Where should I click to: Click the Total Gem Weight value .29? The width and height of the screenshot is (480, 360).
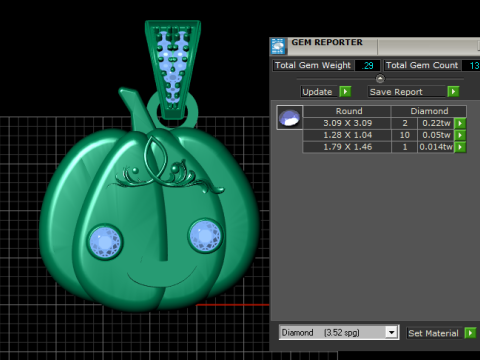367,65
